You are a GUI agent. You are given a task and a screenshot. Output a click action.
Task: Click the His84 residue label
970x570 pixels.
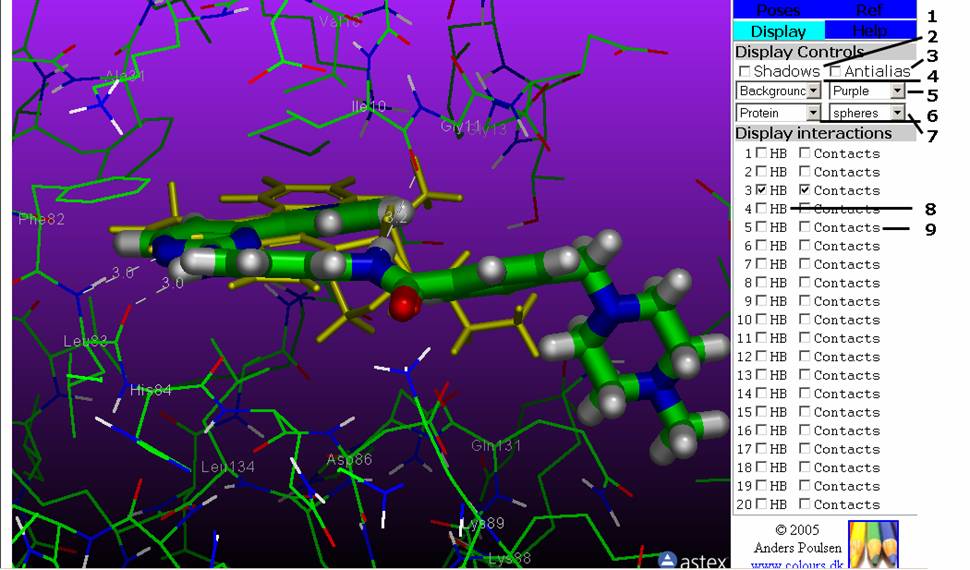tap(151, 390)
